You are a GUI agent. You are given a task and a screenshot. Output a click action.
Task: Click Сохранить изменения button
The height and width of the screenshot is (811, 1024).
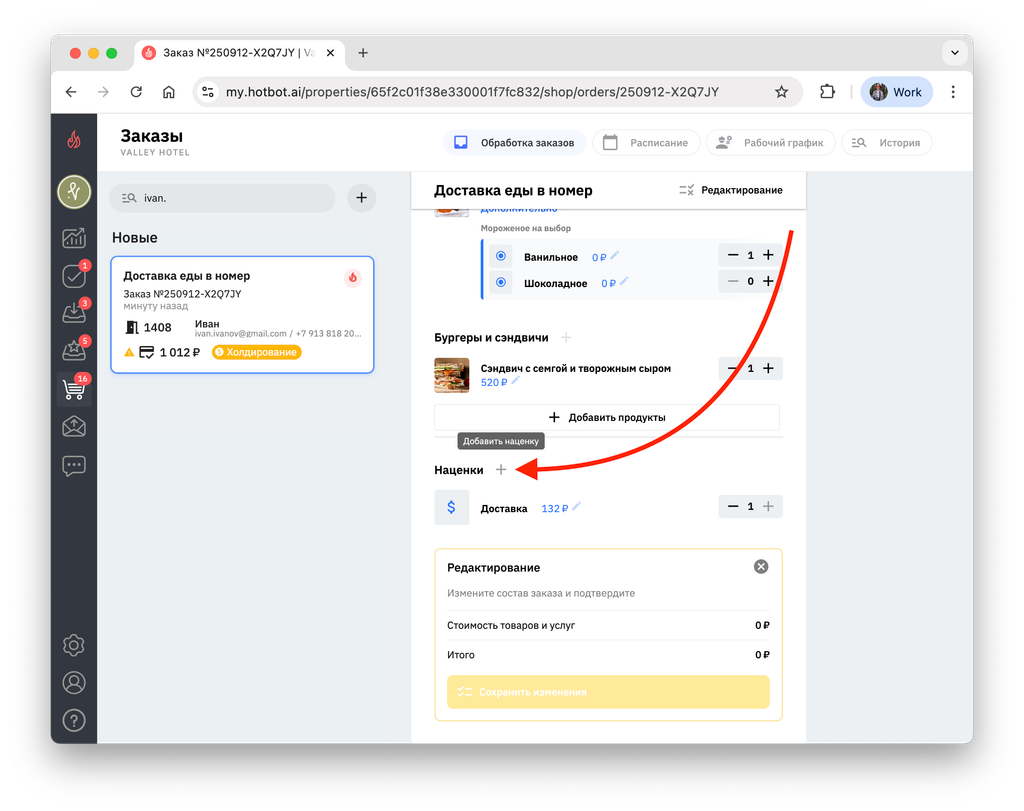pos(608,692)
